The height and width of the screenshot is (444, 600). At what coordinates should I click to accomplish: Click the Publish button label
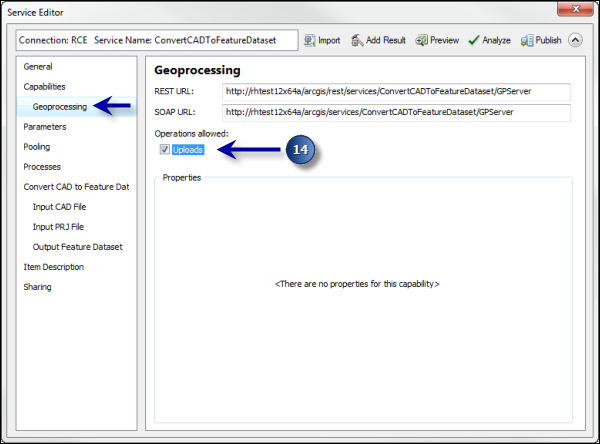pos(548,40)
